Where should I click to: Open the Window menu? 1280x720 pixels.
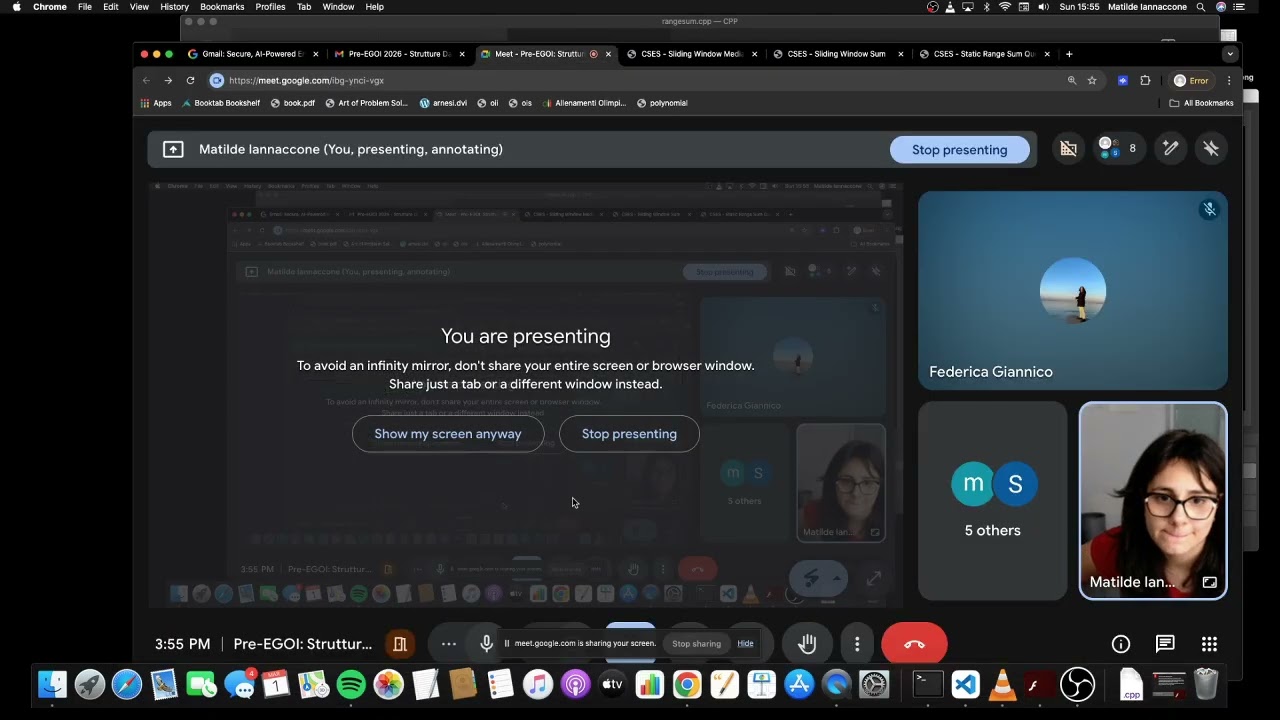pyautogui.click(x=338, y=7)
